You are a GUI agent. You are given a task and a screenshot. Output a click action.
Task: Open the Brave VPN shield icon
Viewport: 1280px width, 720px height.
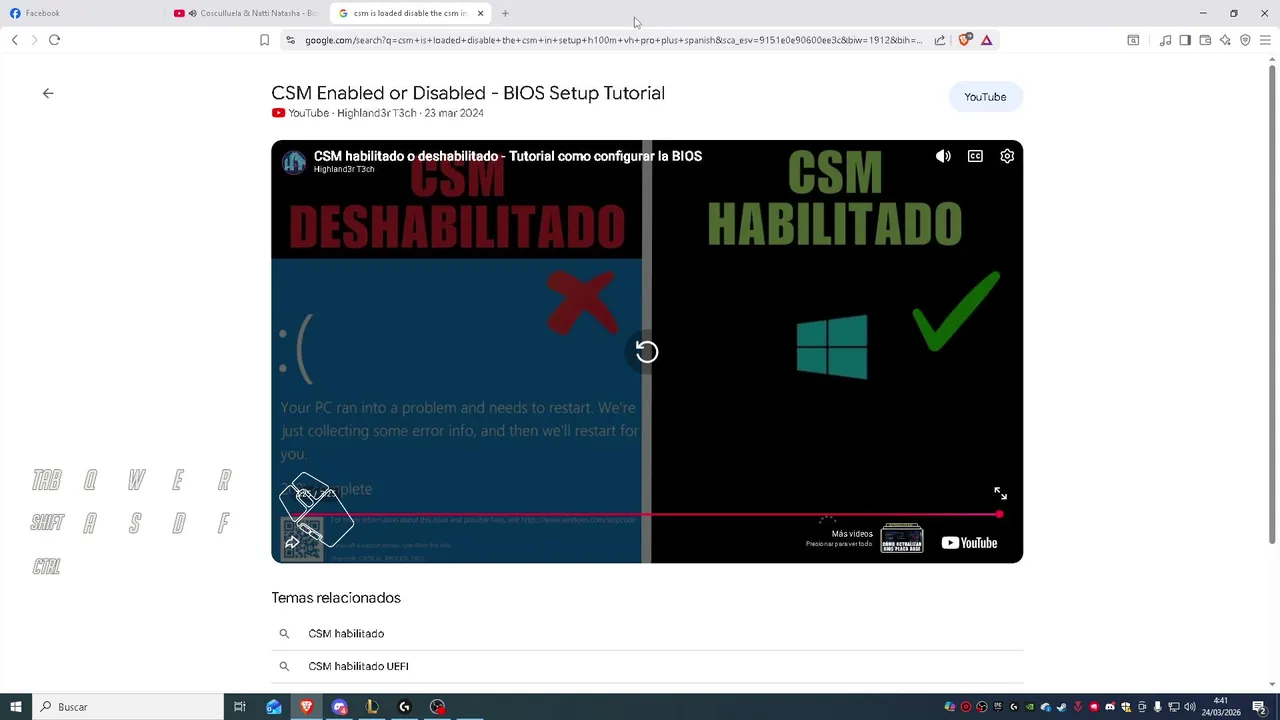coord(1245,40)
